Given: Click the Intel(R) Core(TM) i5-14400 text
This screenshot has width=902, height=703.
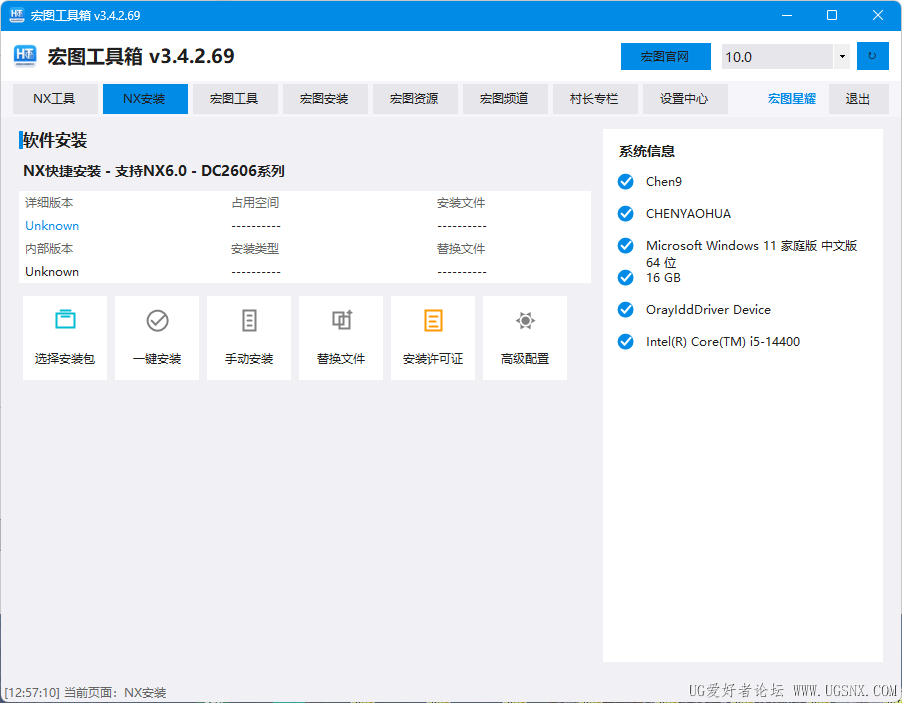Looking at the screenshot, I should 723,342.
